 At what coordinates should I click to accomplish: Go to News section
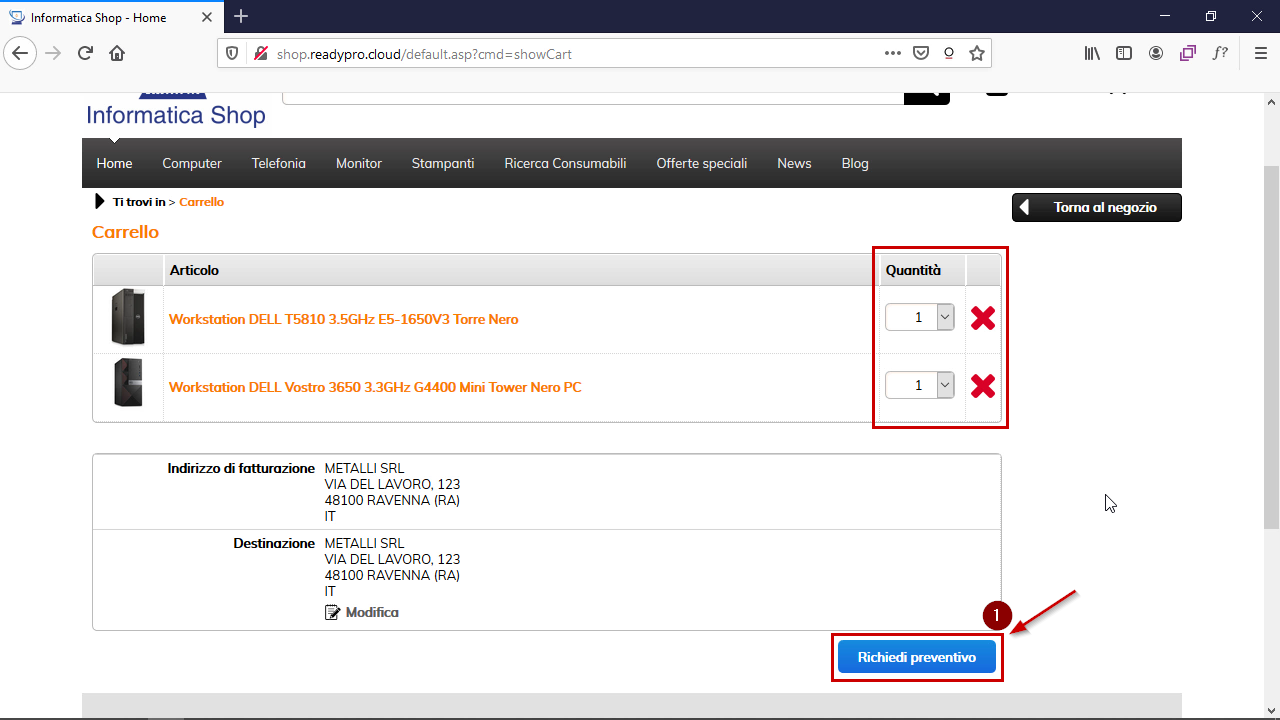794,163
